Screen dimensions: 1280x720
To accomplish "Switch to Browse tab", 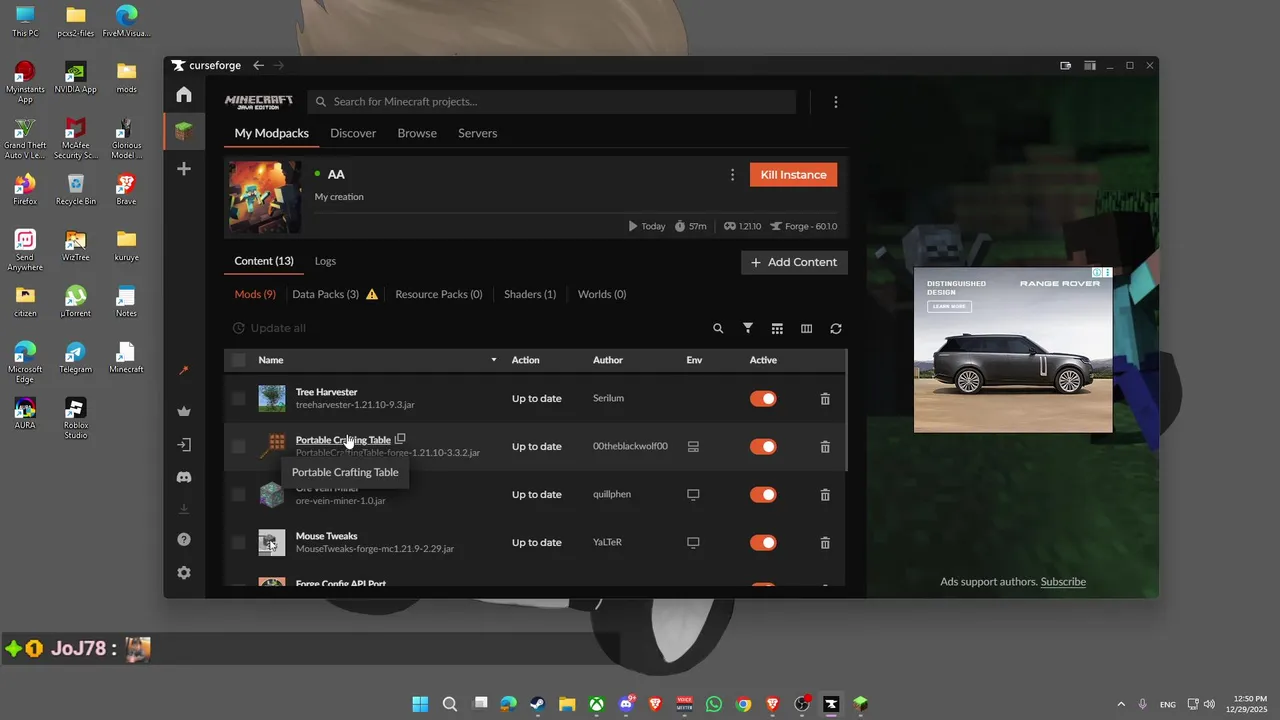I will [x=417, y=133].
